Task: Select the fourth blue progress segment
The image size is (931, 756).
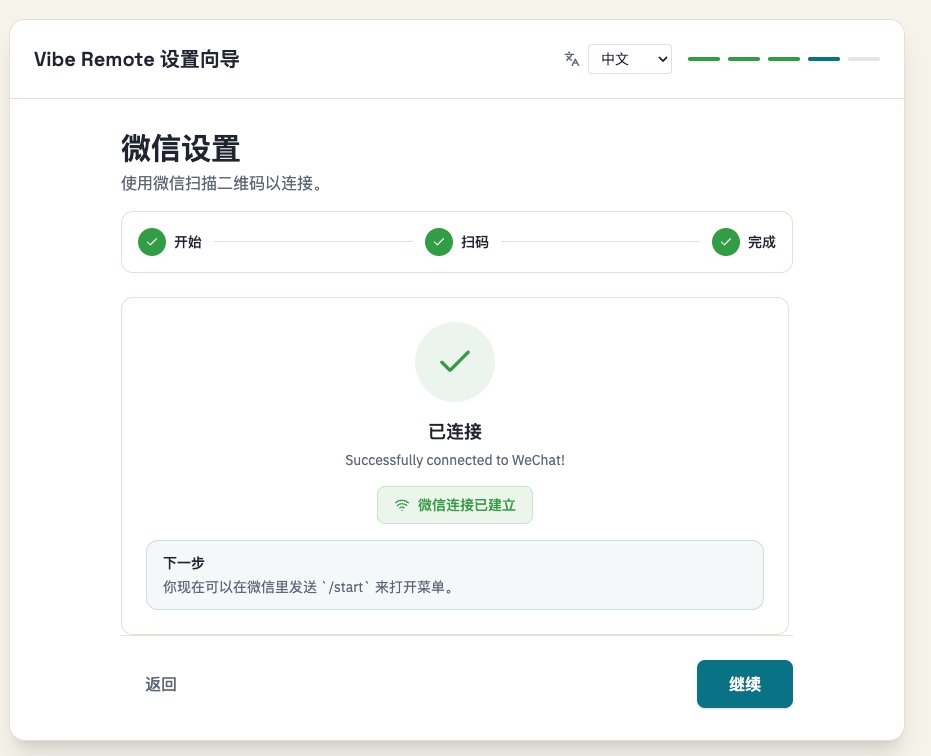Action: click(x=824, y=59)
